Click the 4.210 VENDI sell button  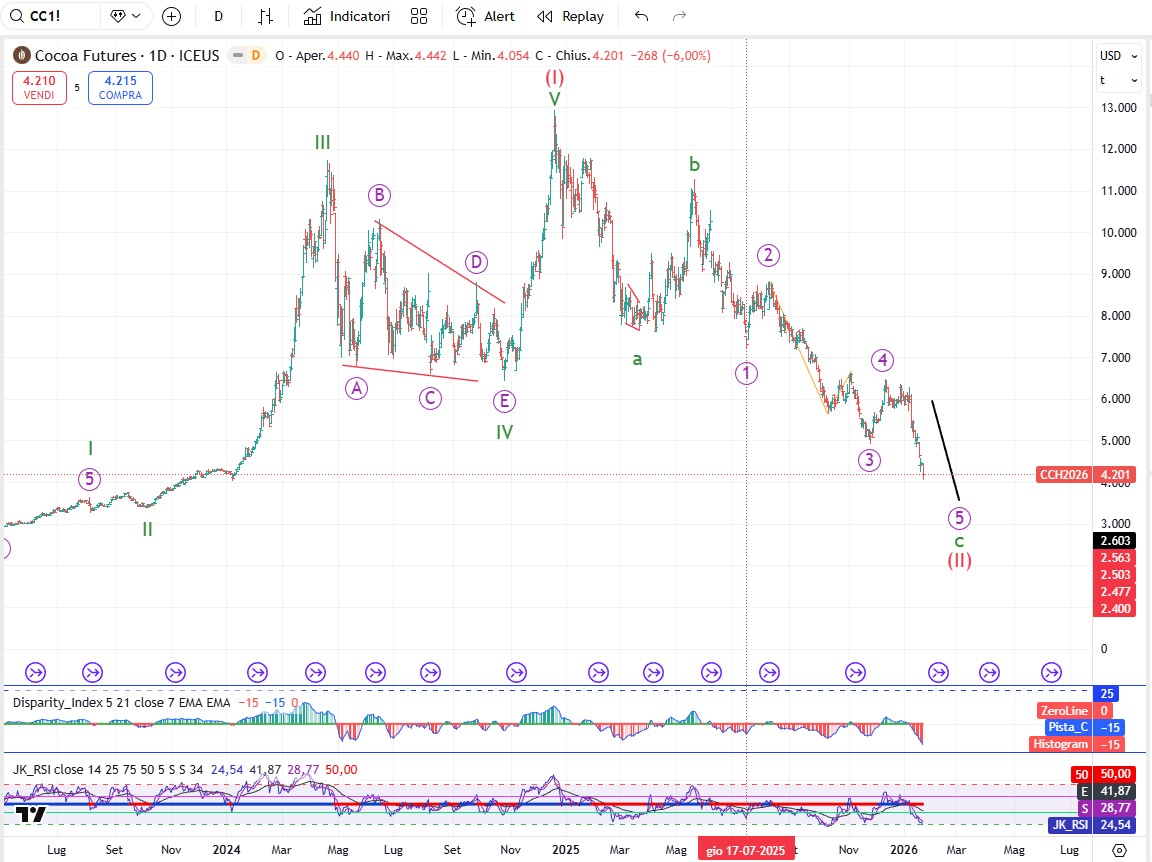point(39,87)
